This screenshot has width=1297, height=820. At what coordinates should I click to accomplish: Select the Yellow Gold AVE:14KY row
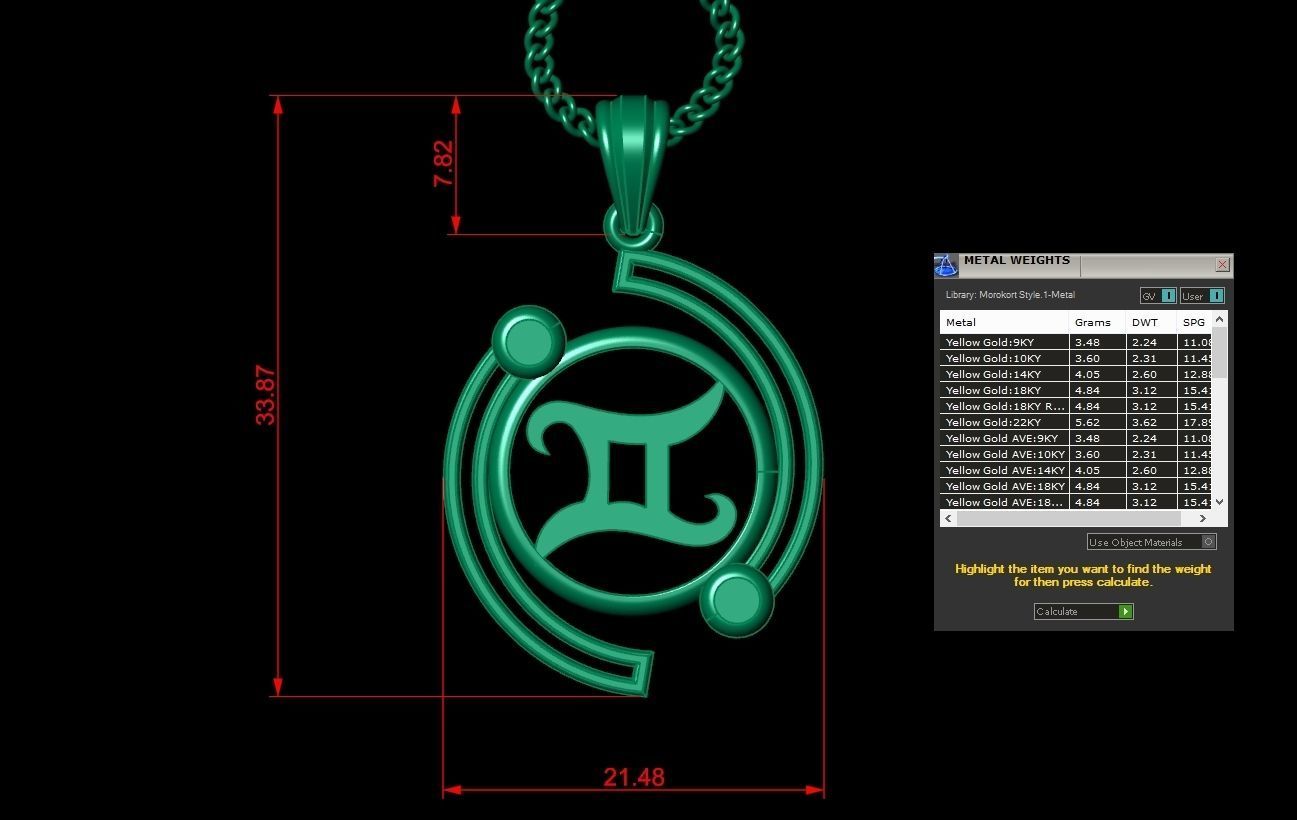coord(1075,470)
